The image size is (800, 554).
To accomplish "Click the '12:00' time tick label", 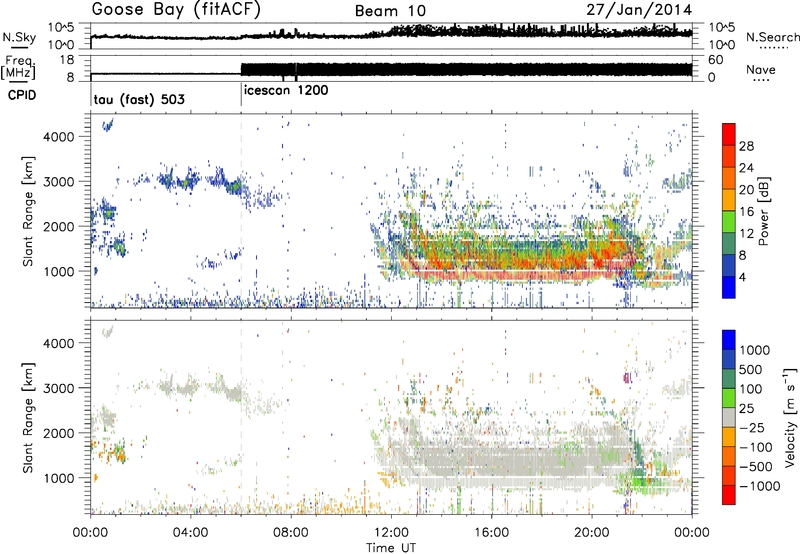I will click(391, 533).
